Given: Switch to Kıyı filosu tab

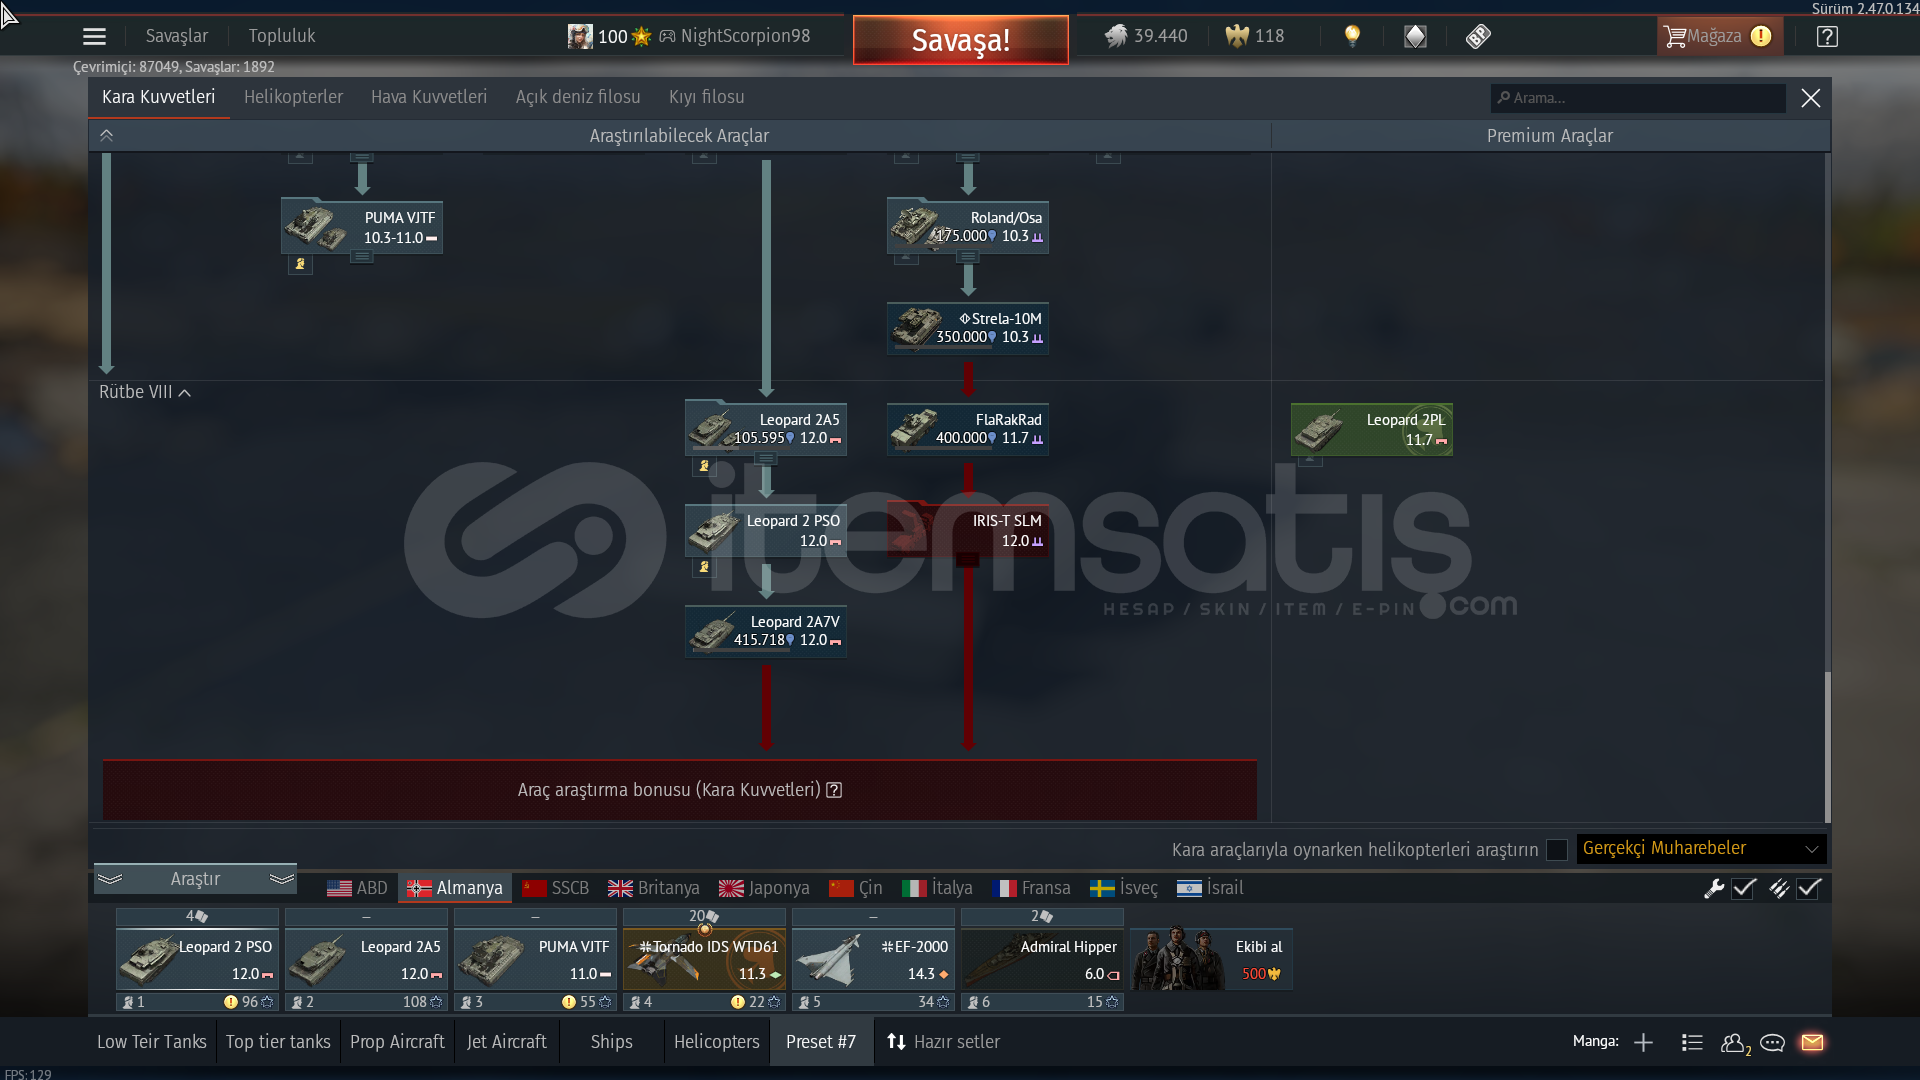Looking at the screenshot, I should click(x=706, y=97).
